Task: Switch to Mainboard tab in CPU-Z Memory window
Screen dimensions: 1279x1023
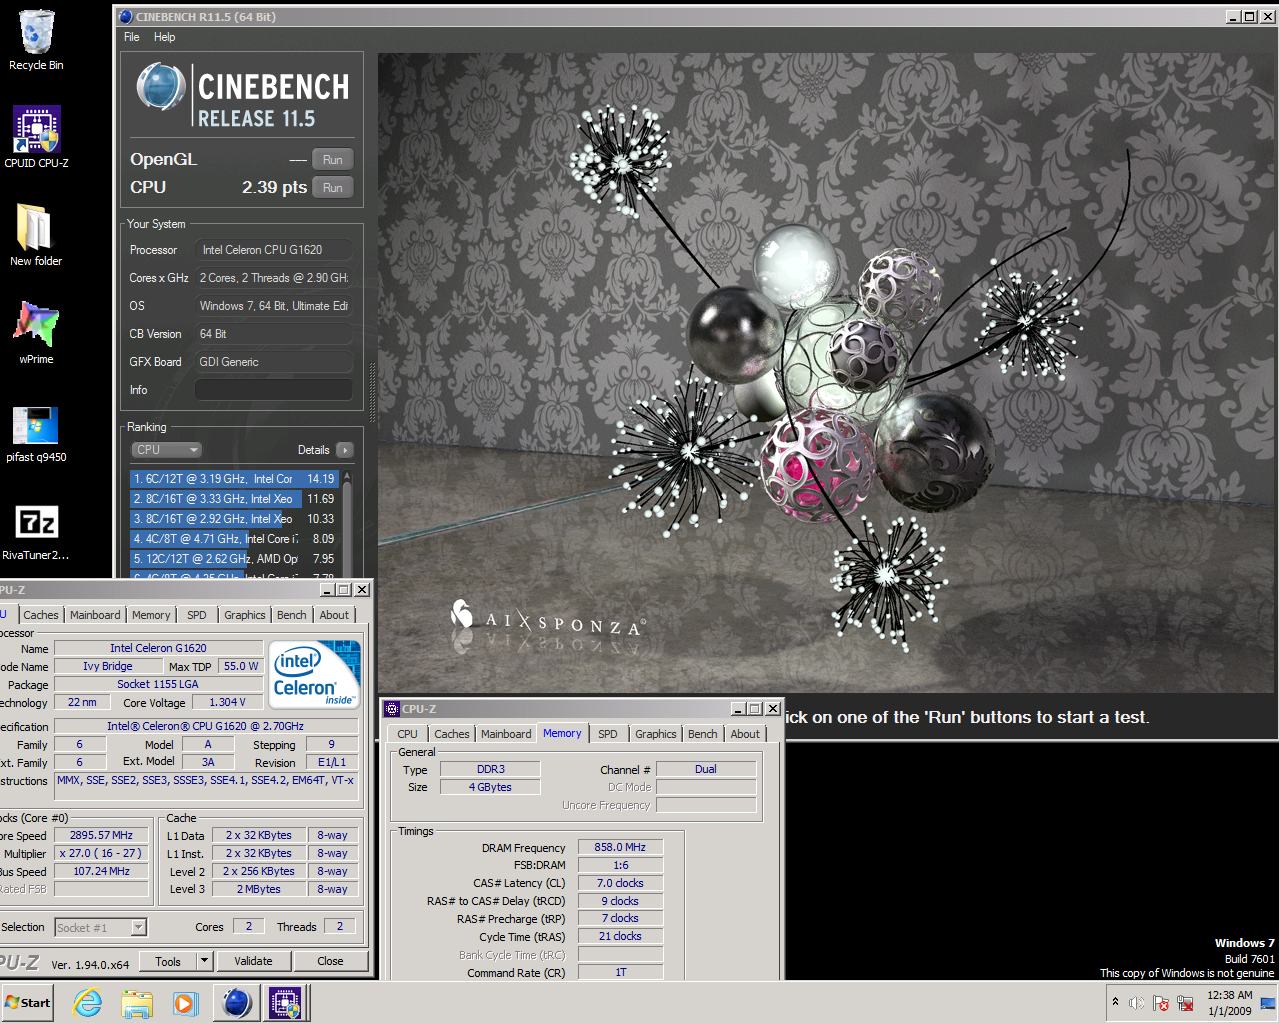Action: coord(506,734)
